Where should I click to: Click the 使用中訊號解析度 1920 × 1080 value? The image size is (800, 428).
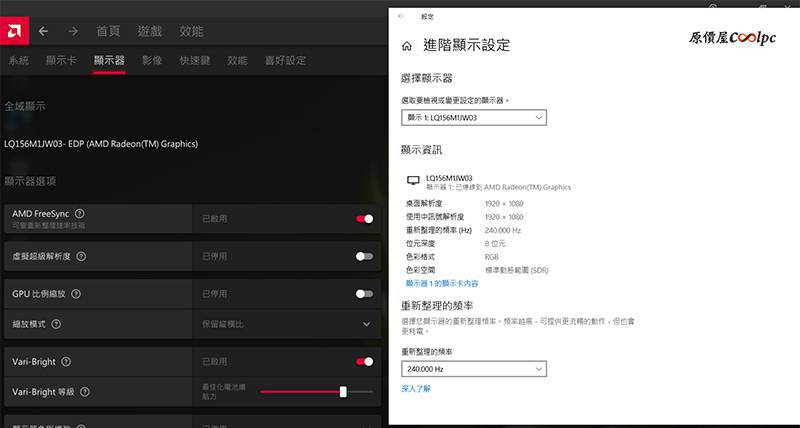504,217
